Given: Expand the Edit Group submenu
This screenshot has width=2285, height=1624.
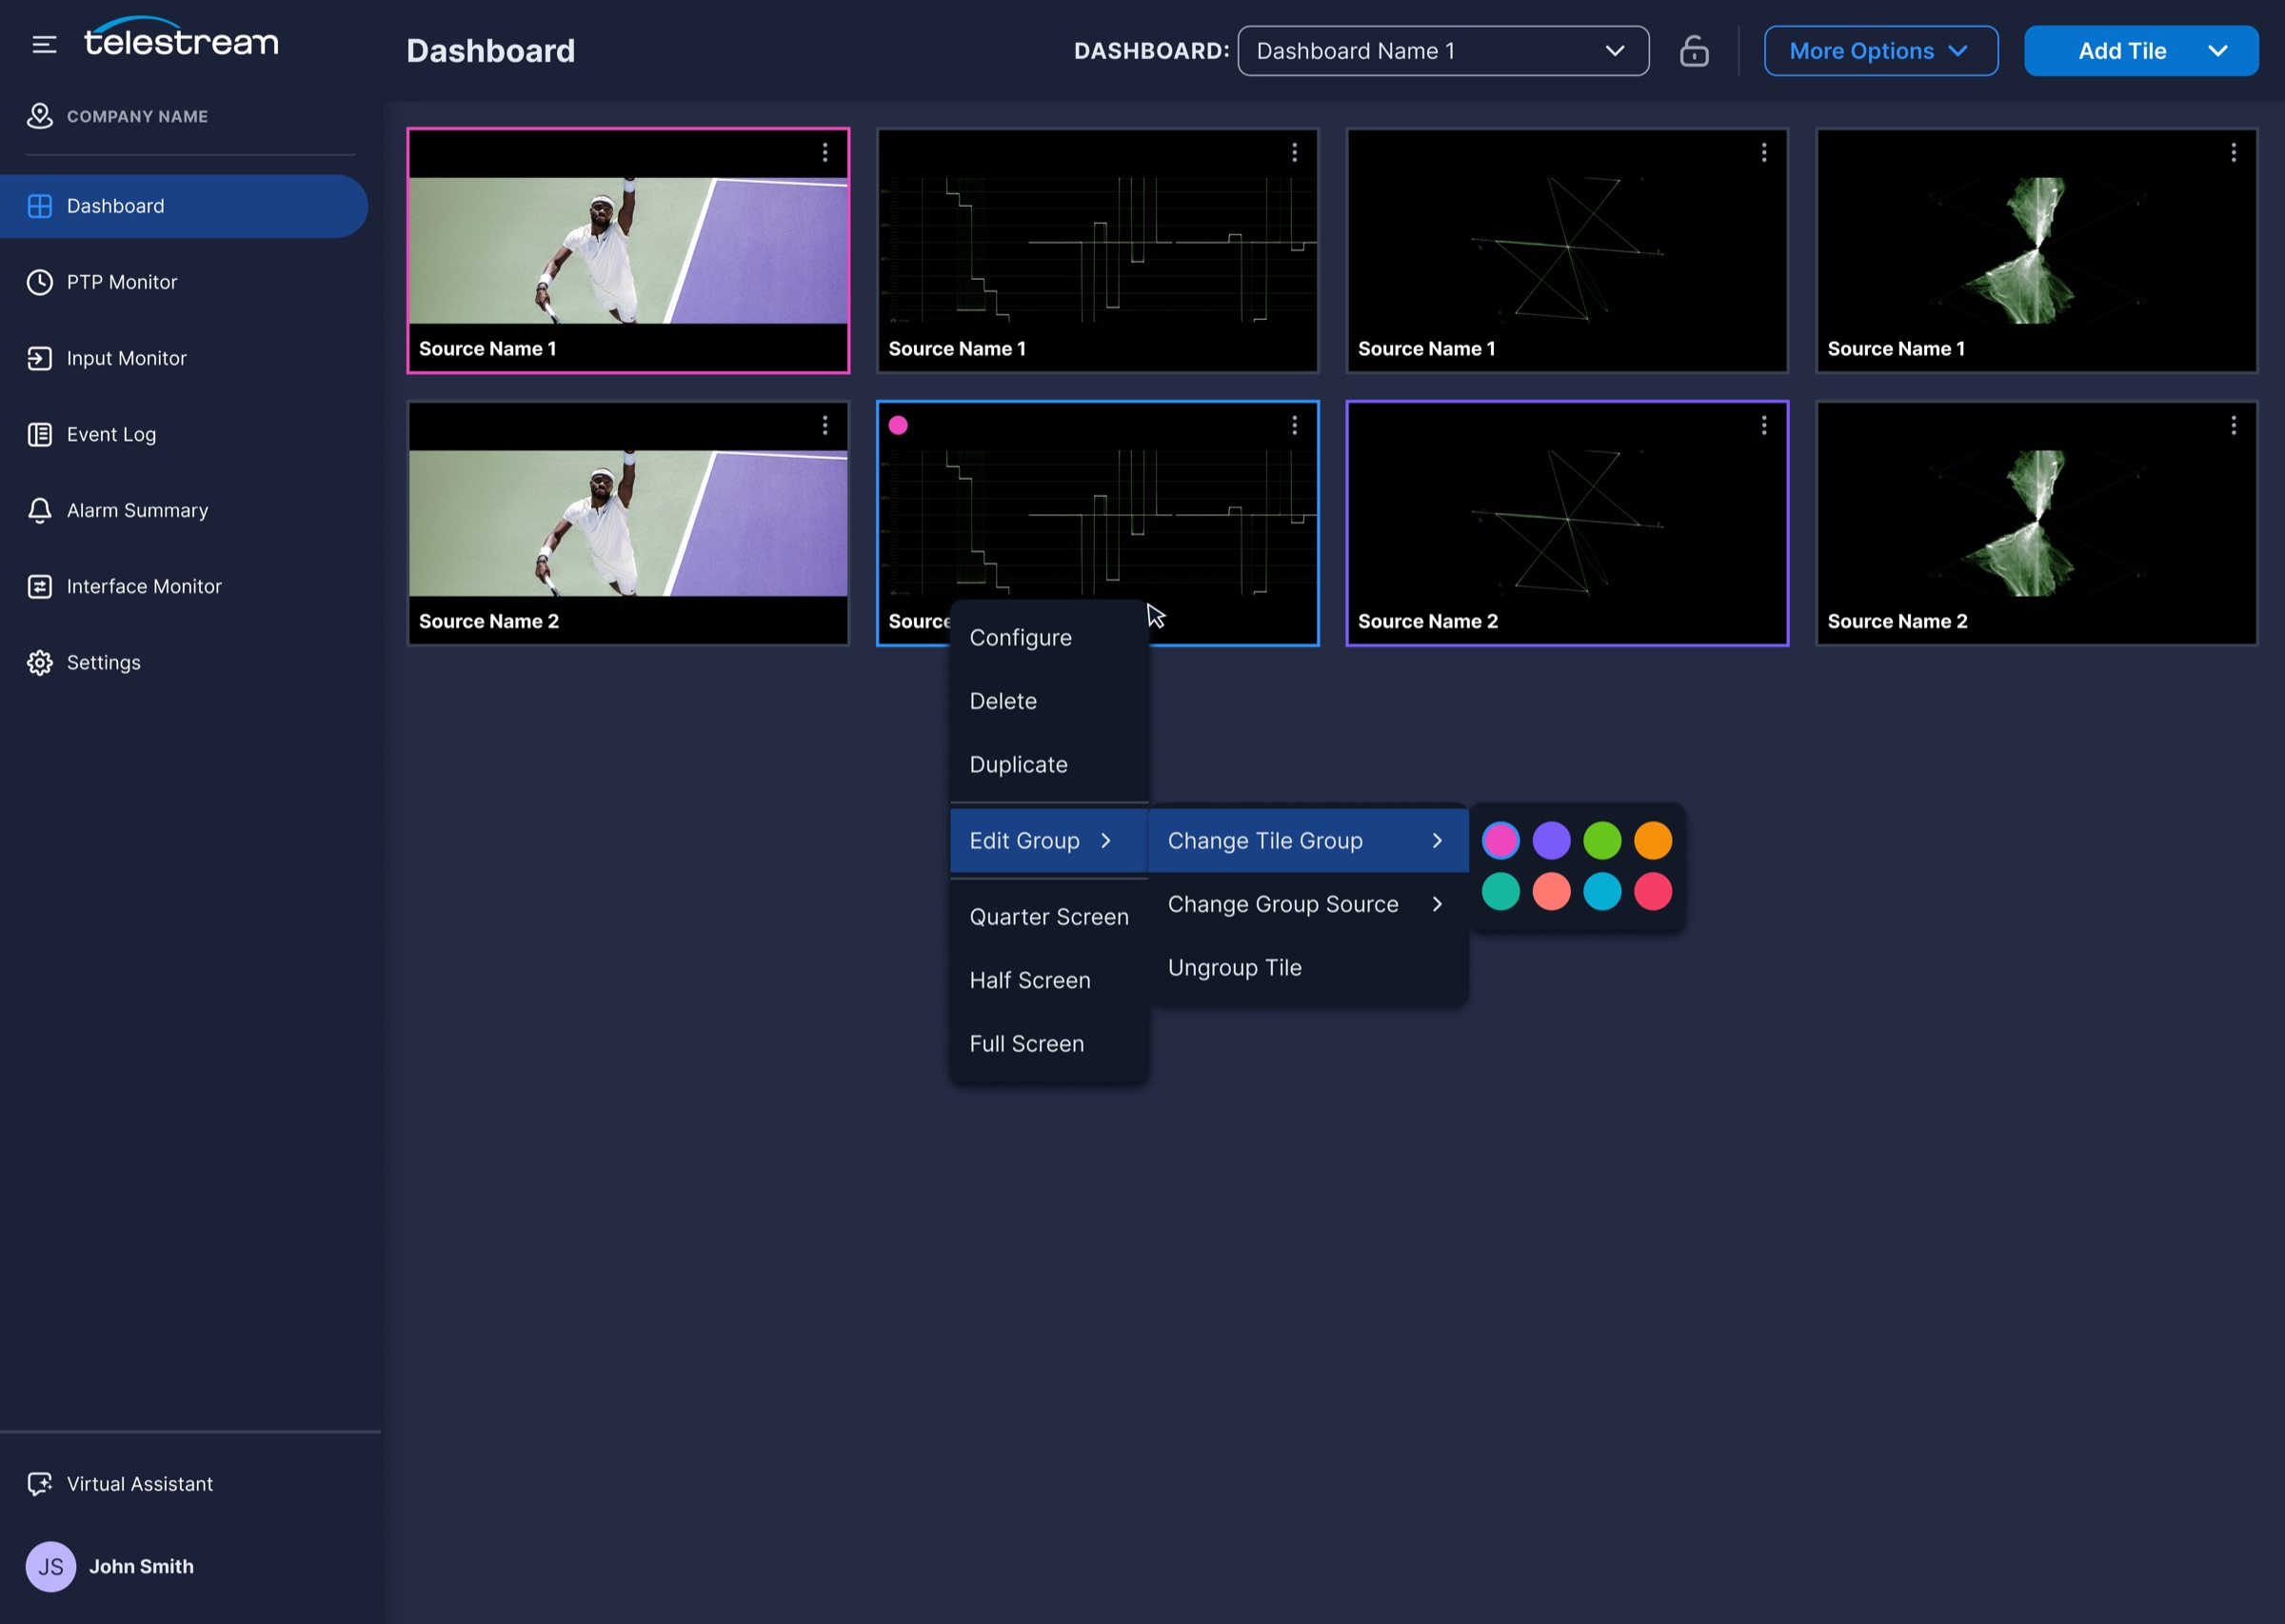Looking at the screenshot, I should point(1049,841).
